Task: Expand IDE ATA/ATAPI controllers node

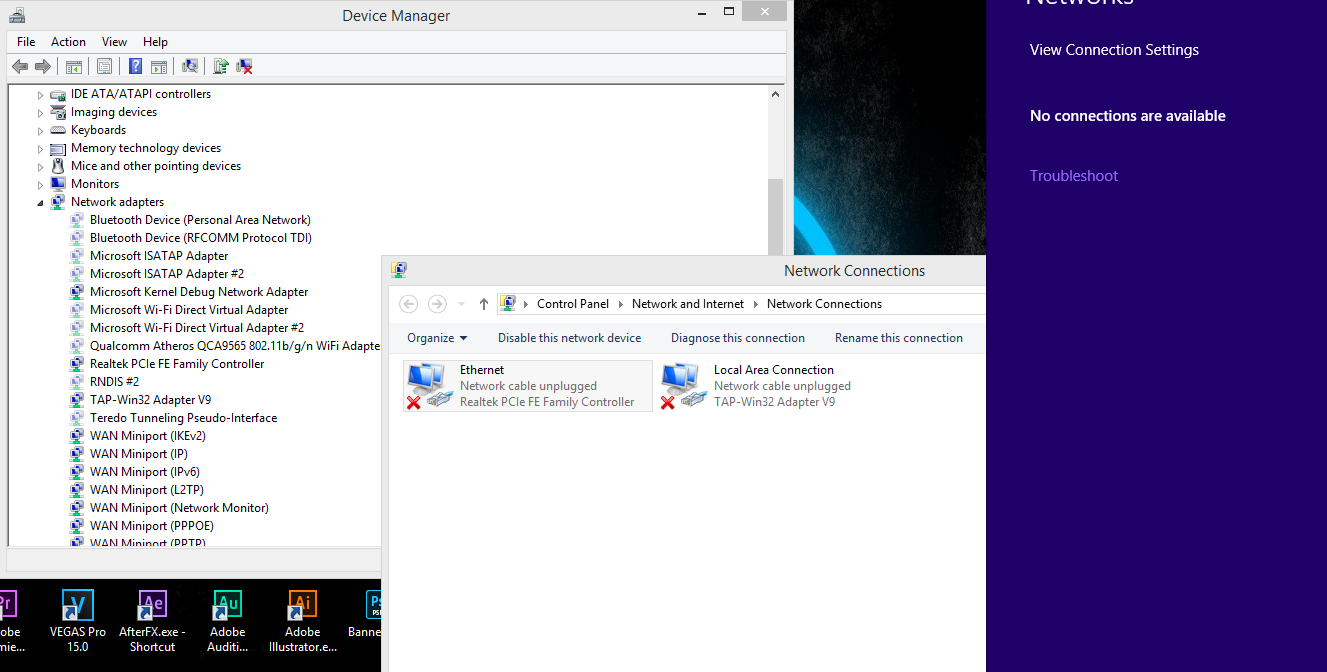Action: [x=41, y=95]
